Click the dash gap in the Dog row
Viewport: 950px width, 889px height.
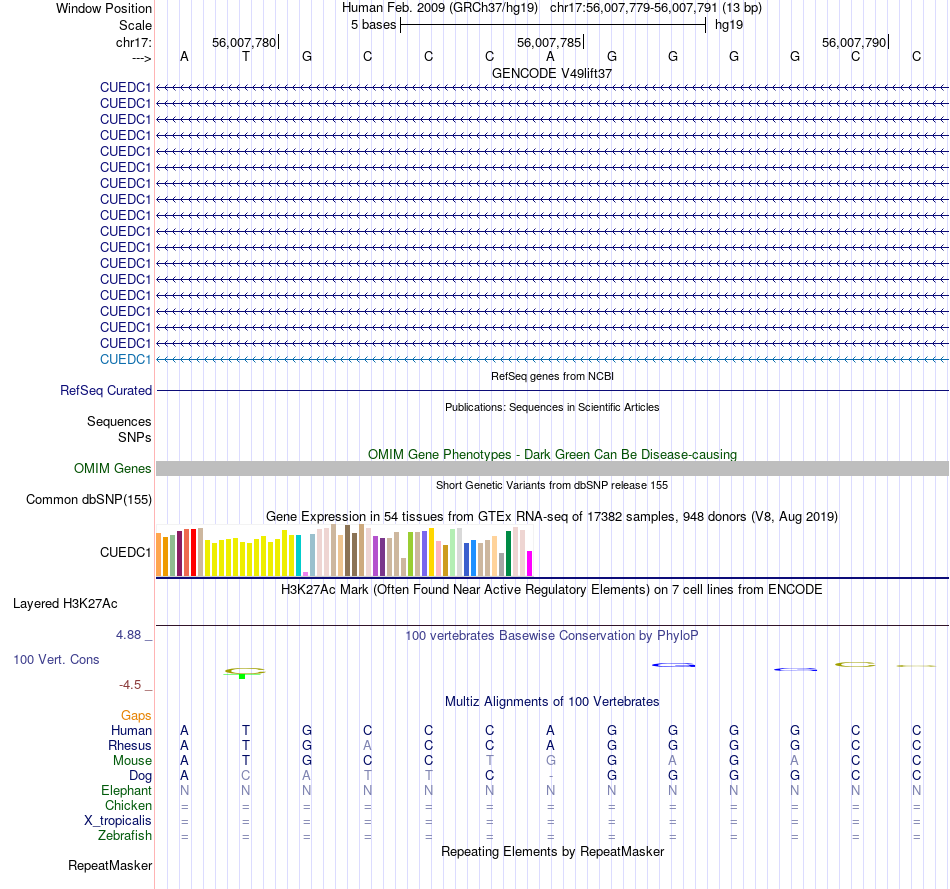point(550,776)
